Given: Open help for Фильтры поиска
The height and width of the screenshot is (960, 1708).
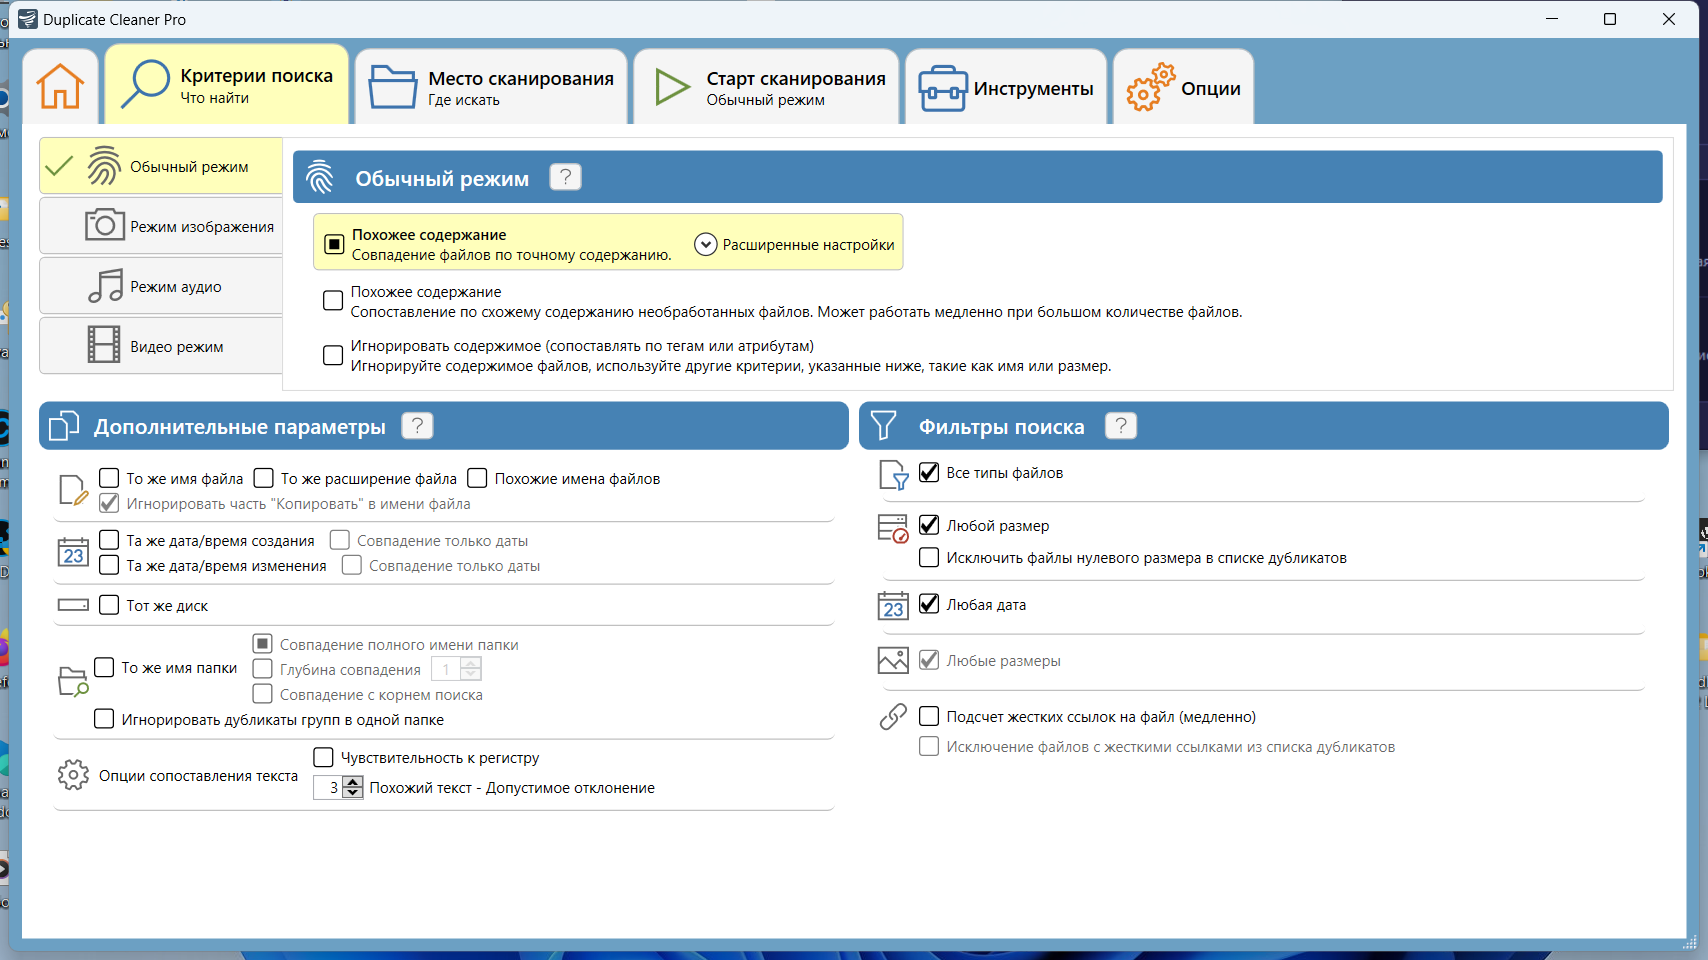Looking at the screenshot, I should click(1121, 426).
